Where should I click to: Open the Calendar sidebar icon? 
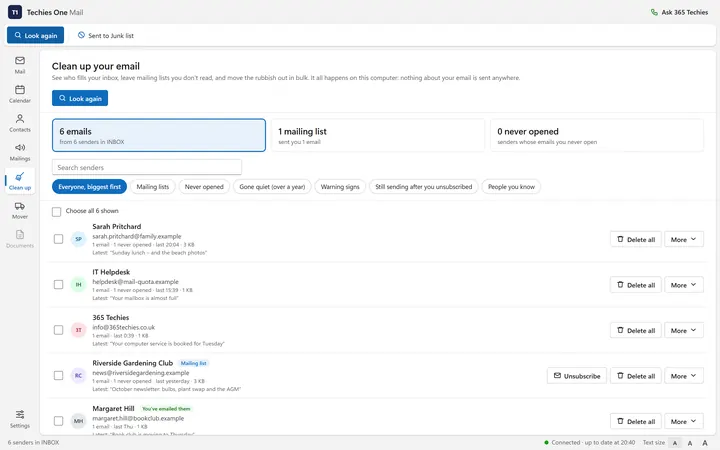point(20,94)
